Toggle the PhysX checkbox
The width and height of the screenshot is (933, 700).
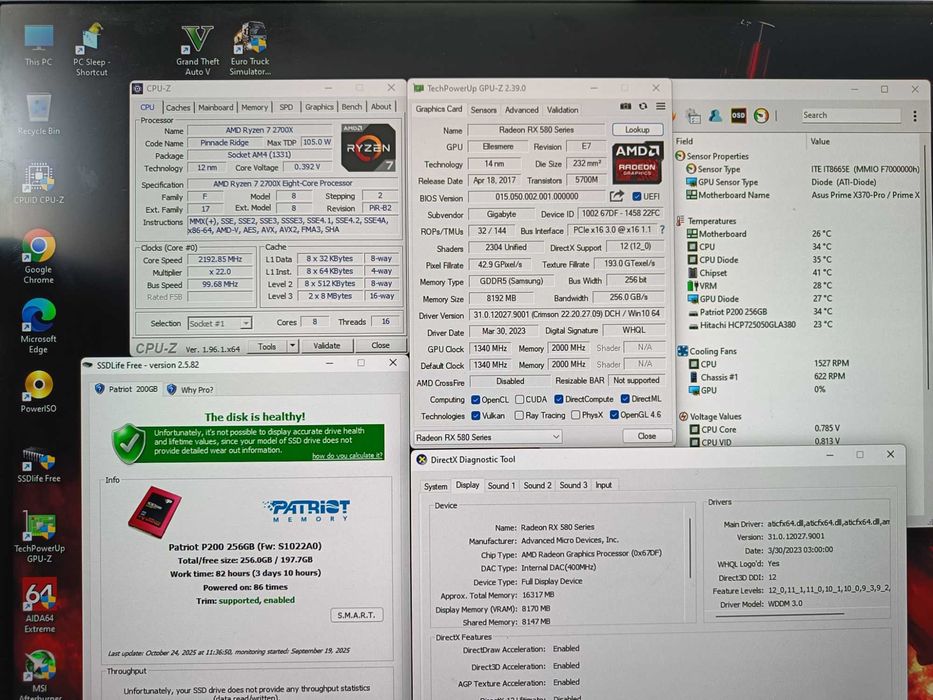(575, 415)
